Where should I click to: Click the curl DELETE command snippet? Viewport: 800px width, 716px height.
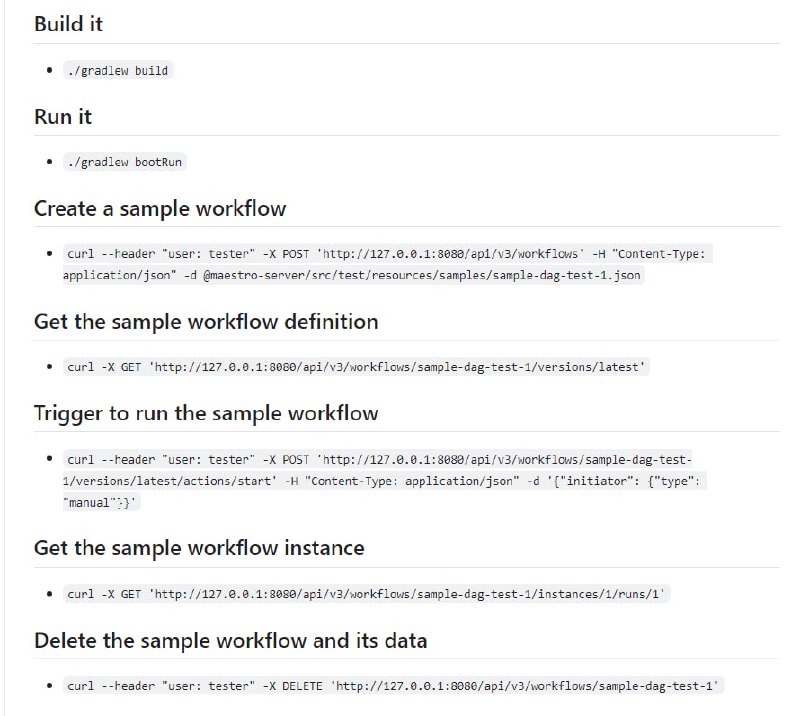click(394, 686)
